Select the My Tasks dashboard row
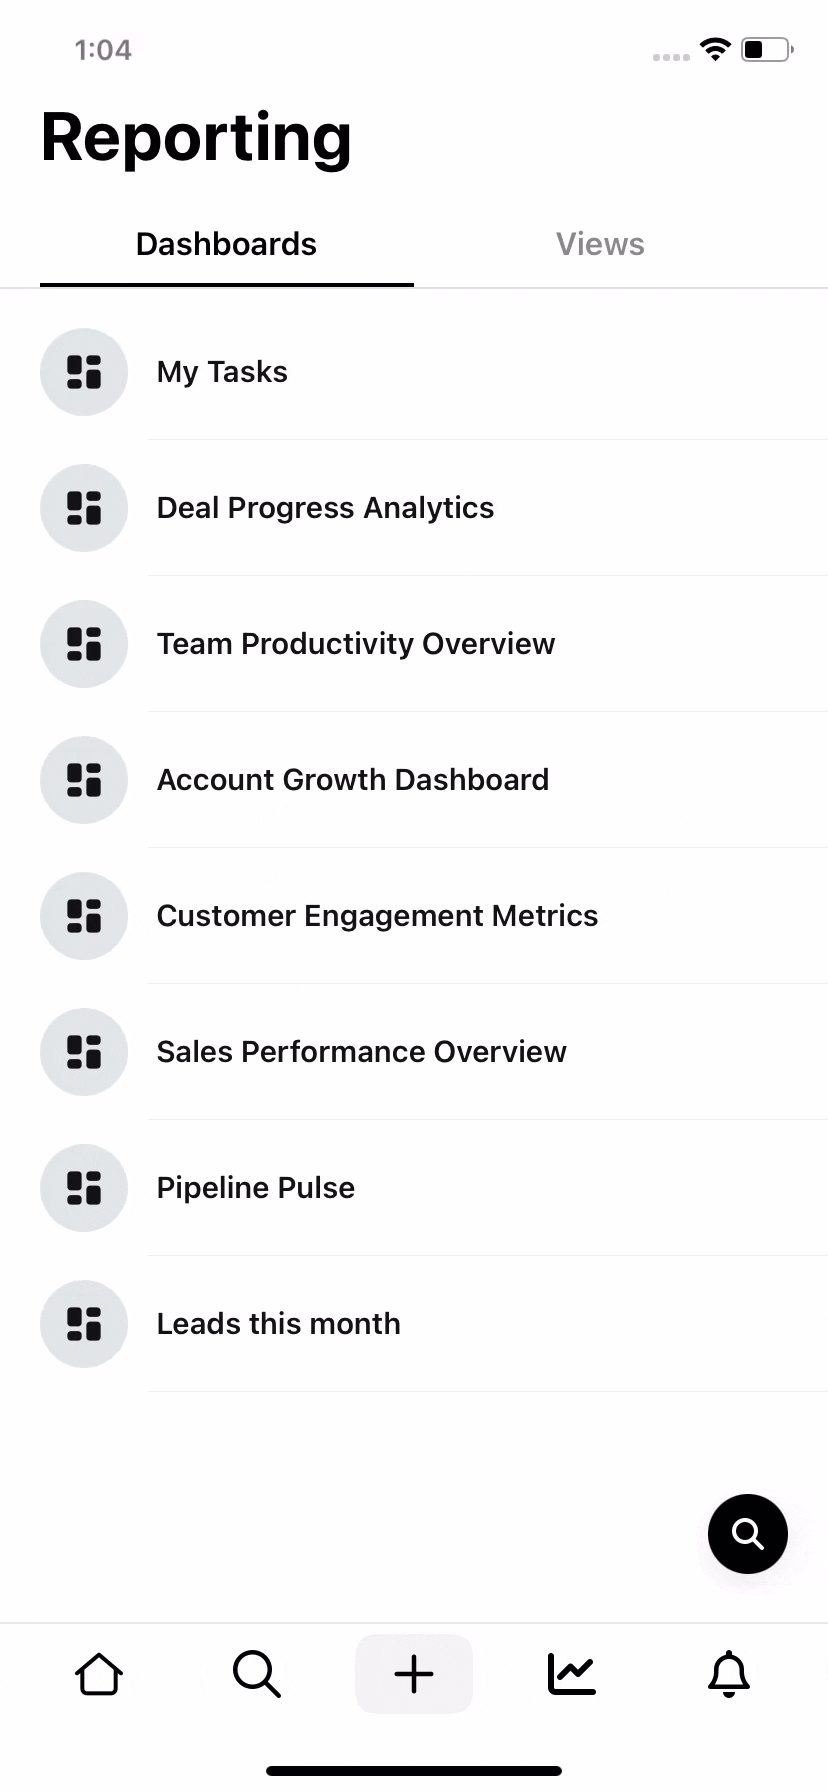This screenshot has height=1792, width=828. click(414, 372)
